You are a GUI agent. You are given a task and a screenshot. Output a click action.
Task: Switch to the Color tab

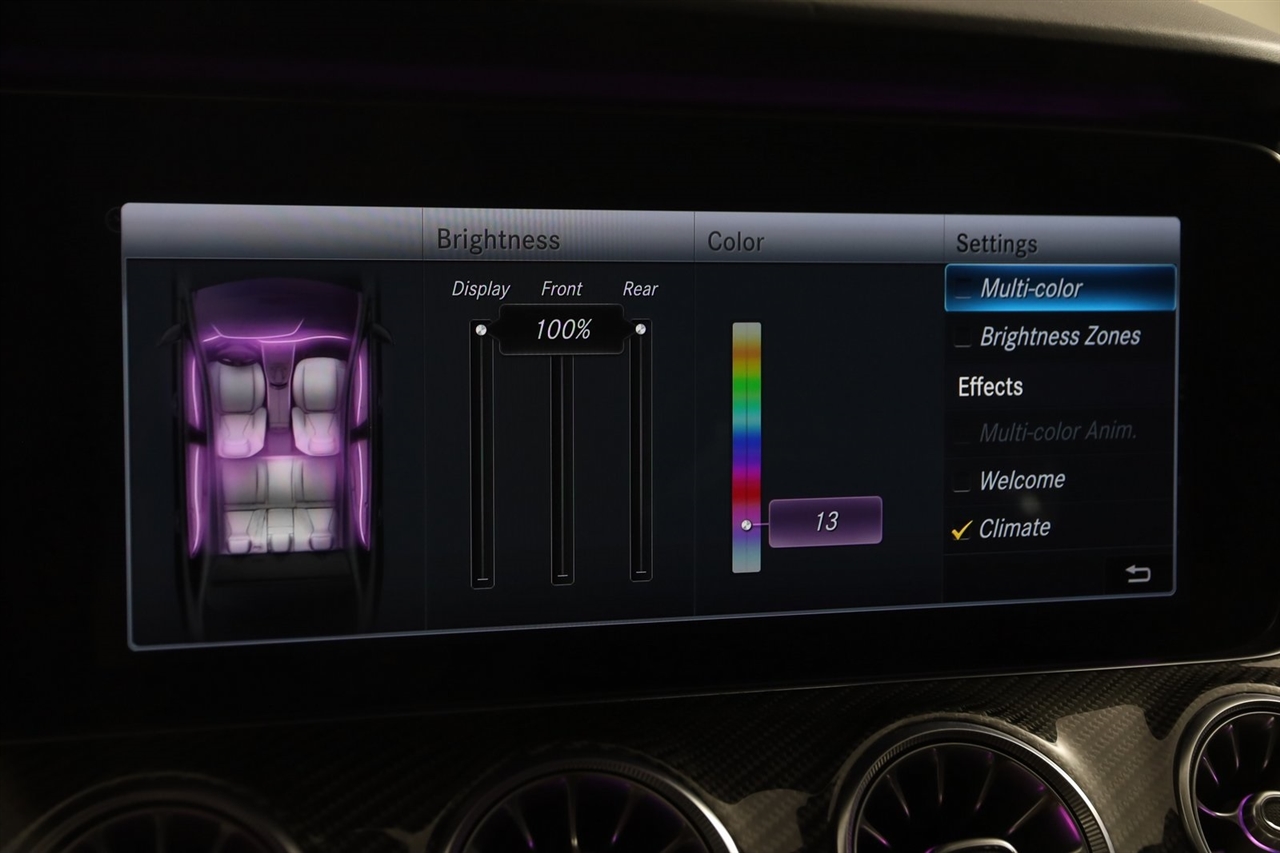(735, 242)
